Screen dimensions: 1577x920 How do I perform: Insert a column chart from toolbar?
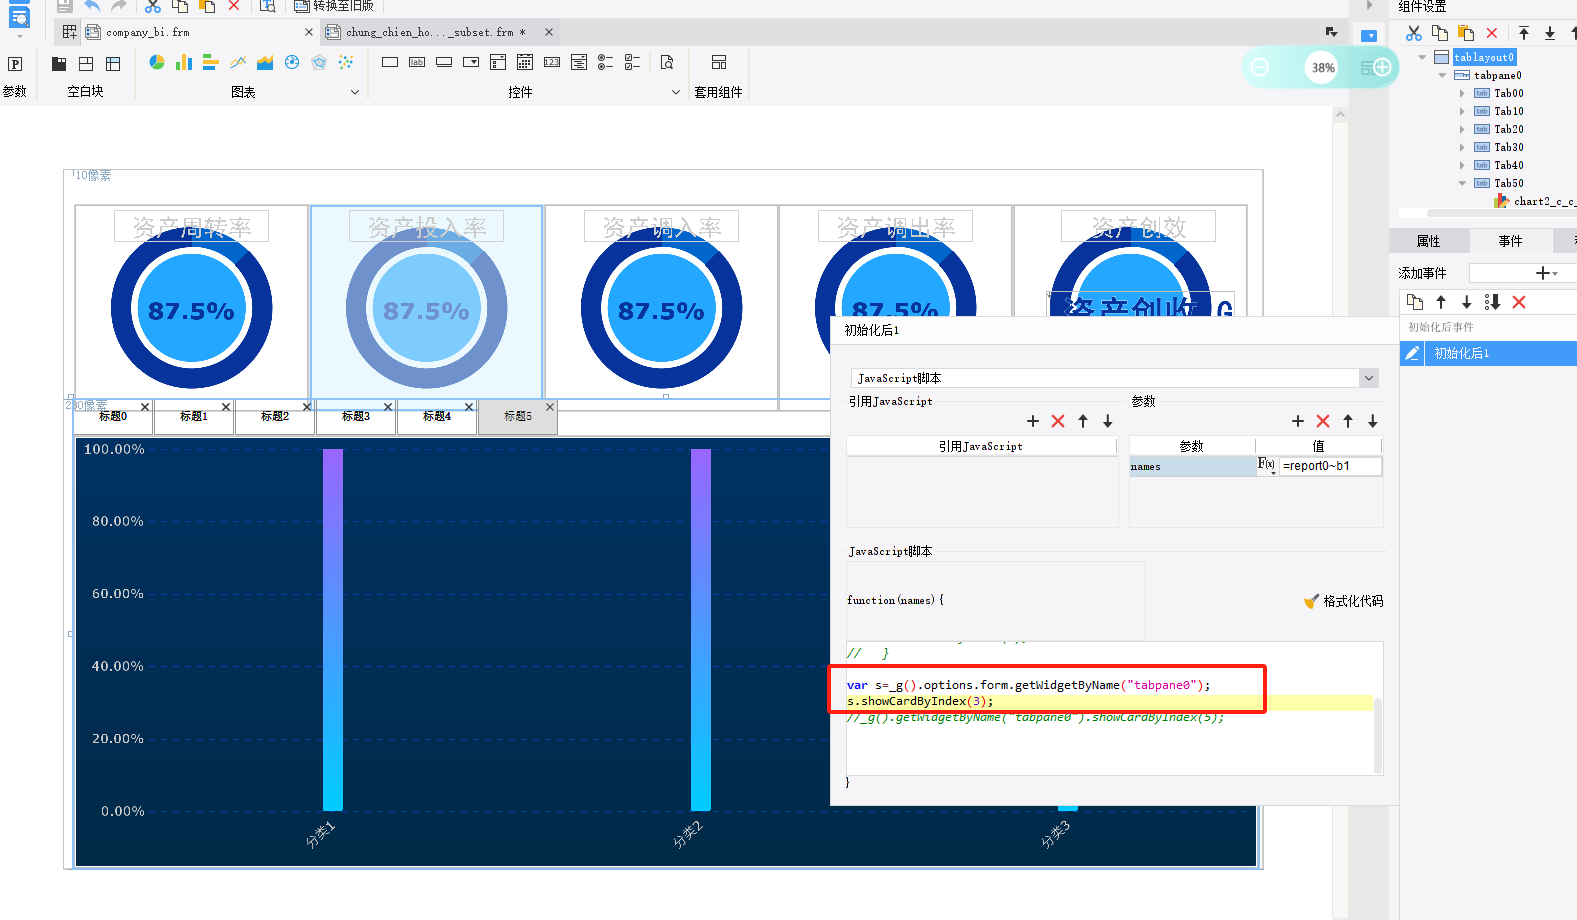click(x=184, y=62)
